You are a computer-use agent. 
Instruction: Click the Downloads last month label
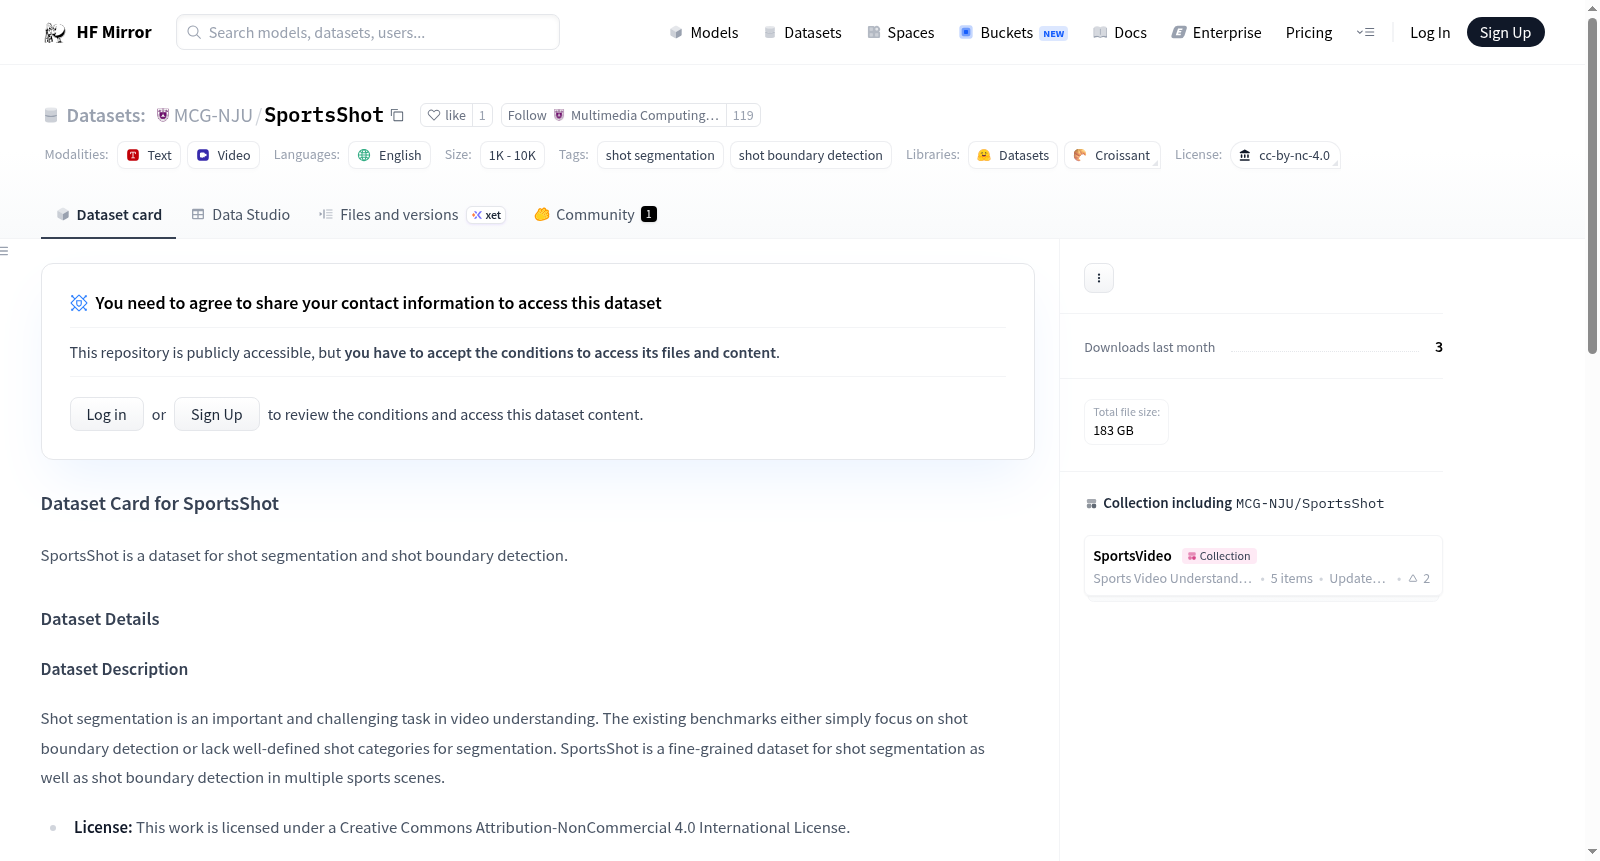pyautogui.click(x=1150, y=347)
